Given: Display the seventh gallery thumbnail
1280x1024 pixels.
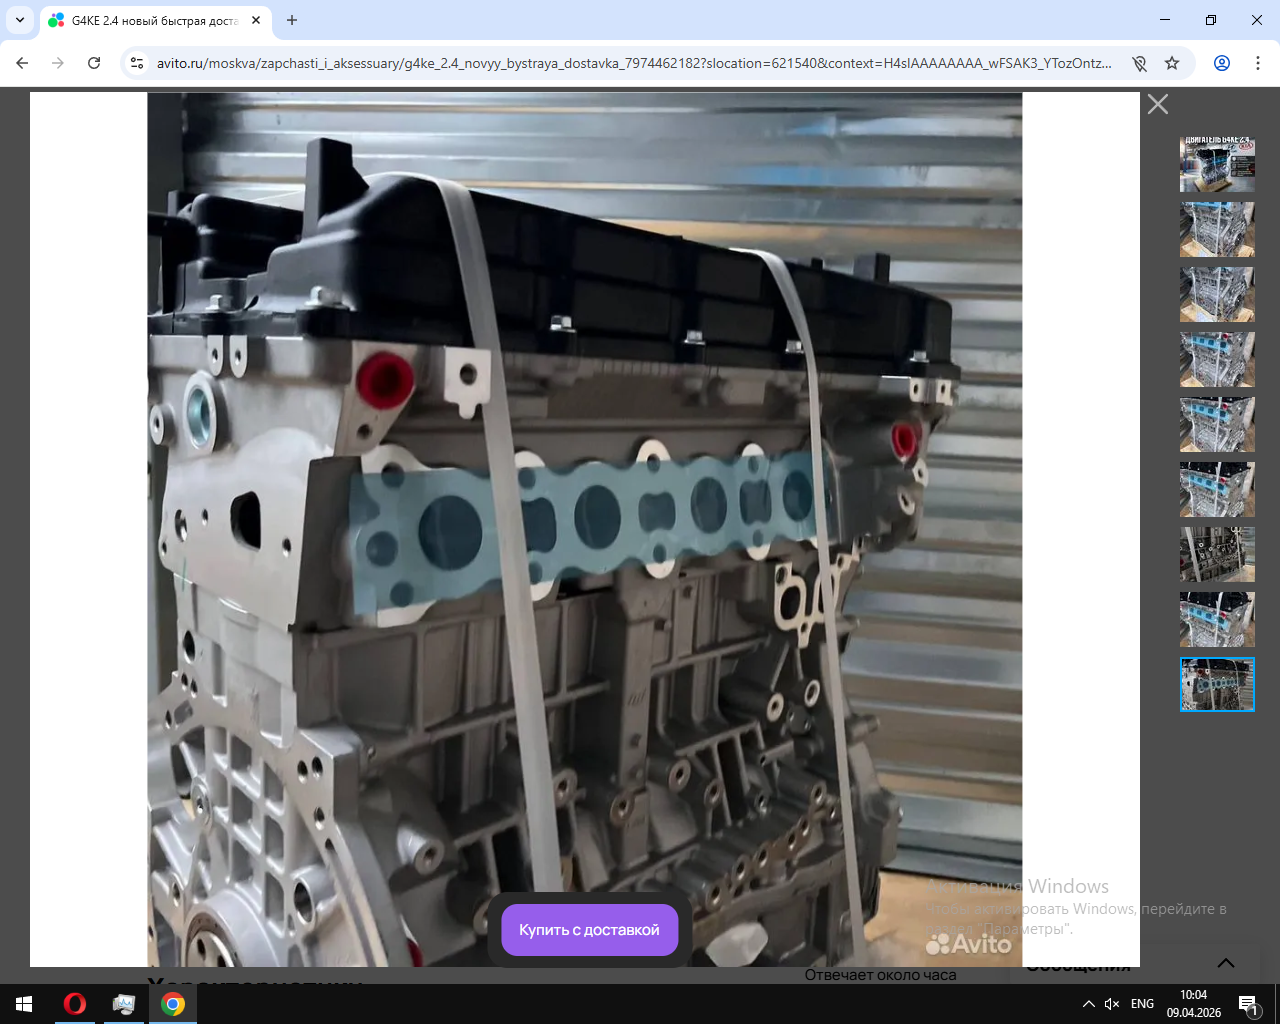Looking at the screenshot, I should pos(1217,554).
